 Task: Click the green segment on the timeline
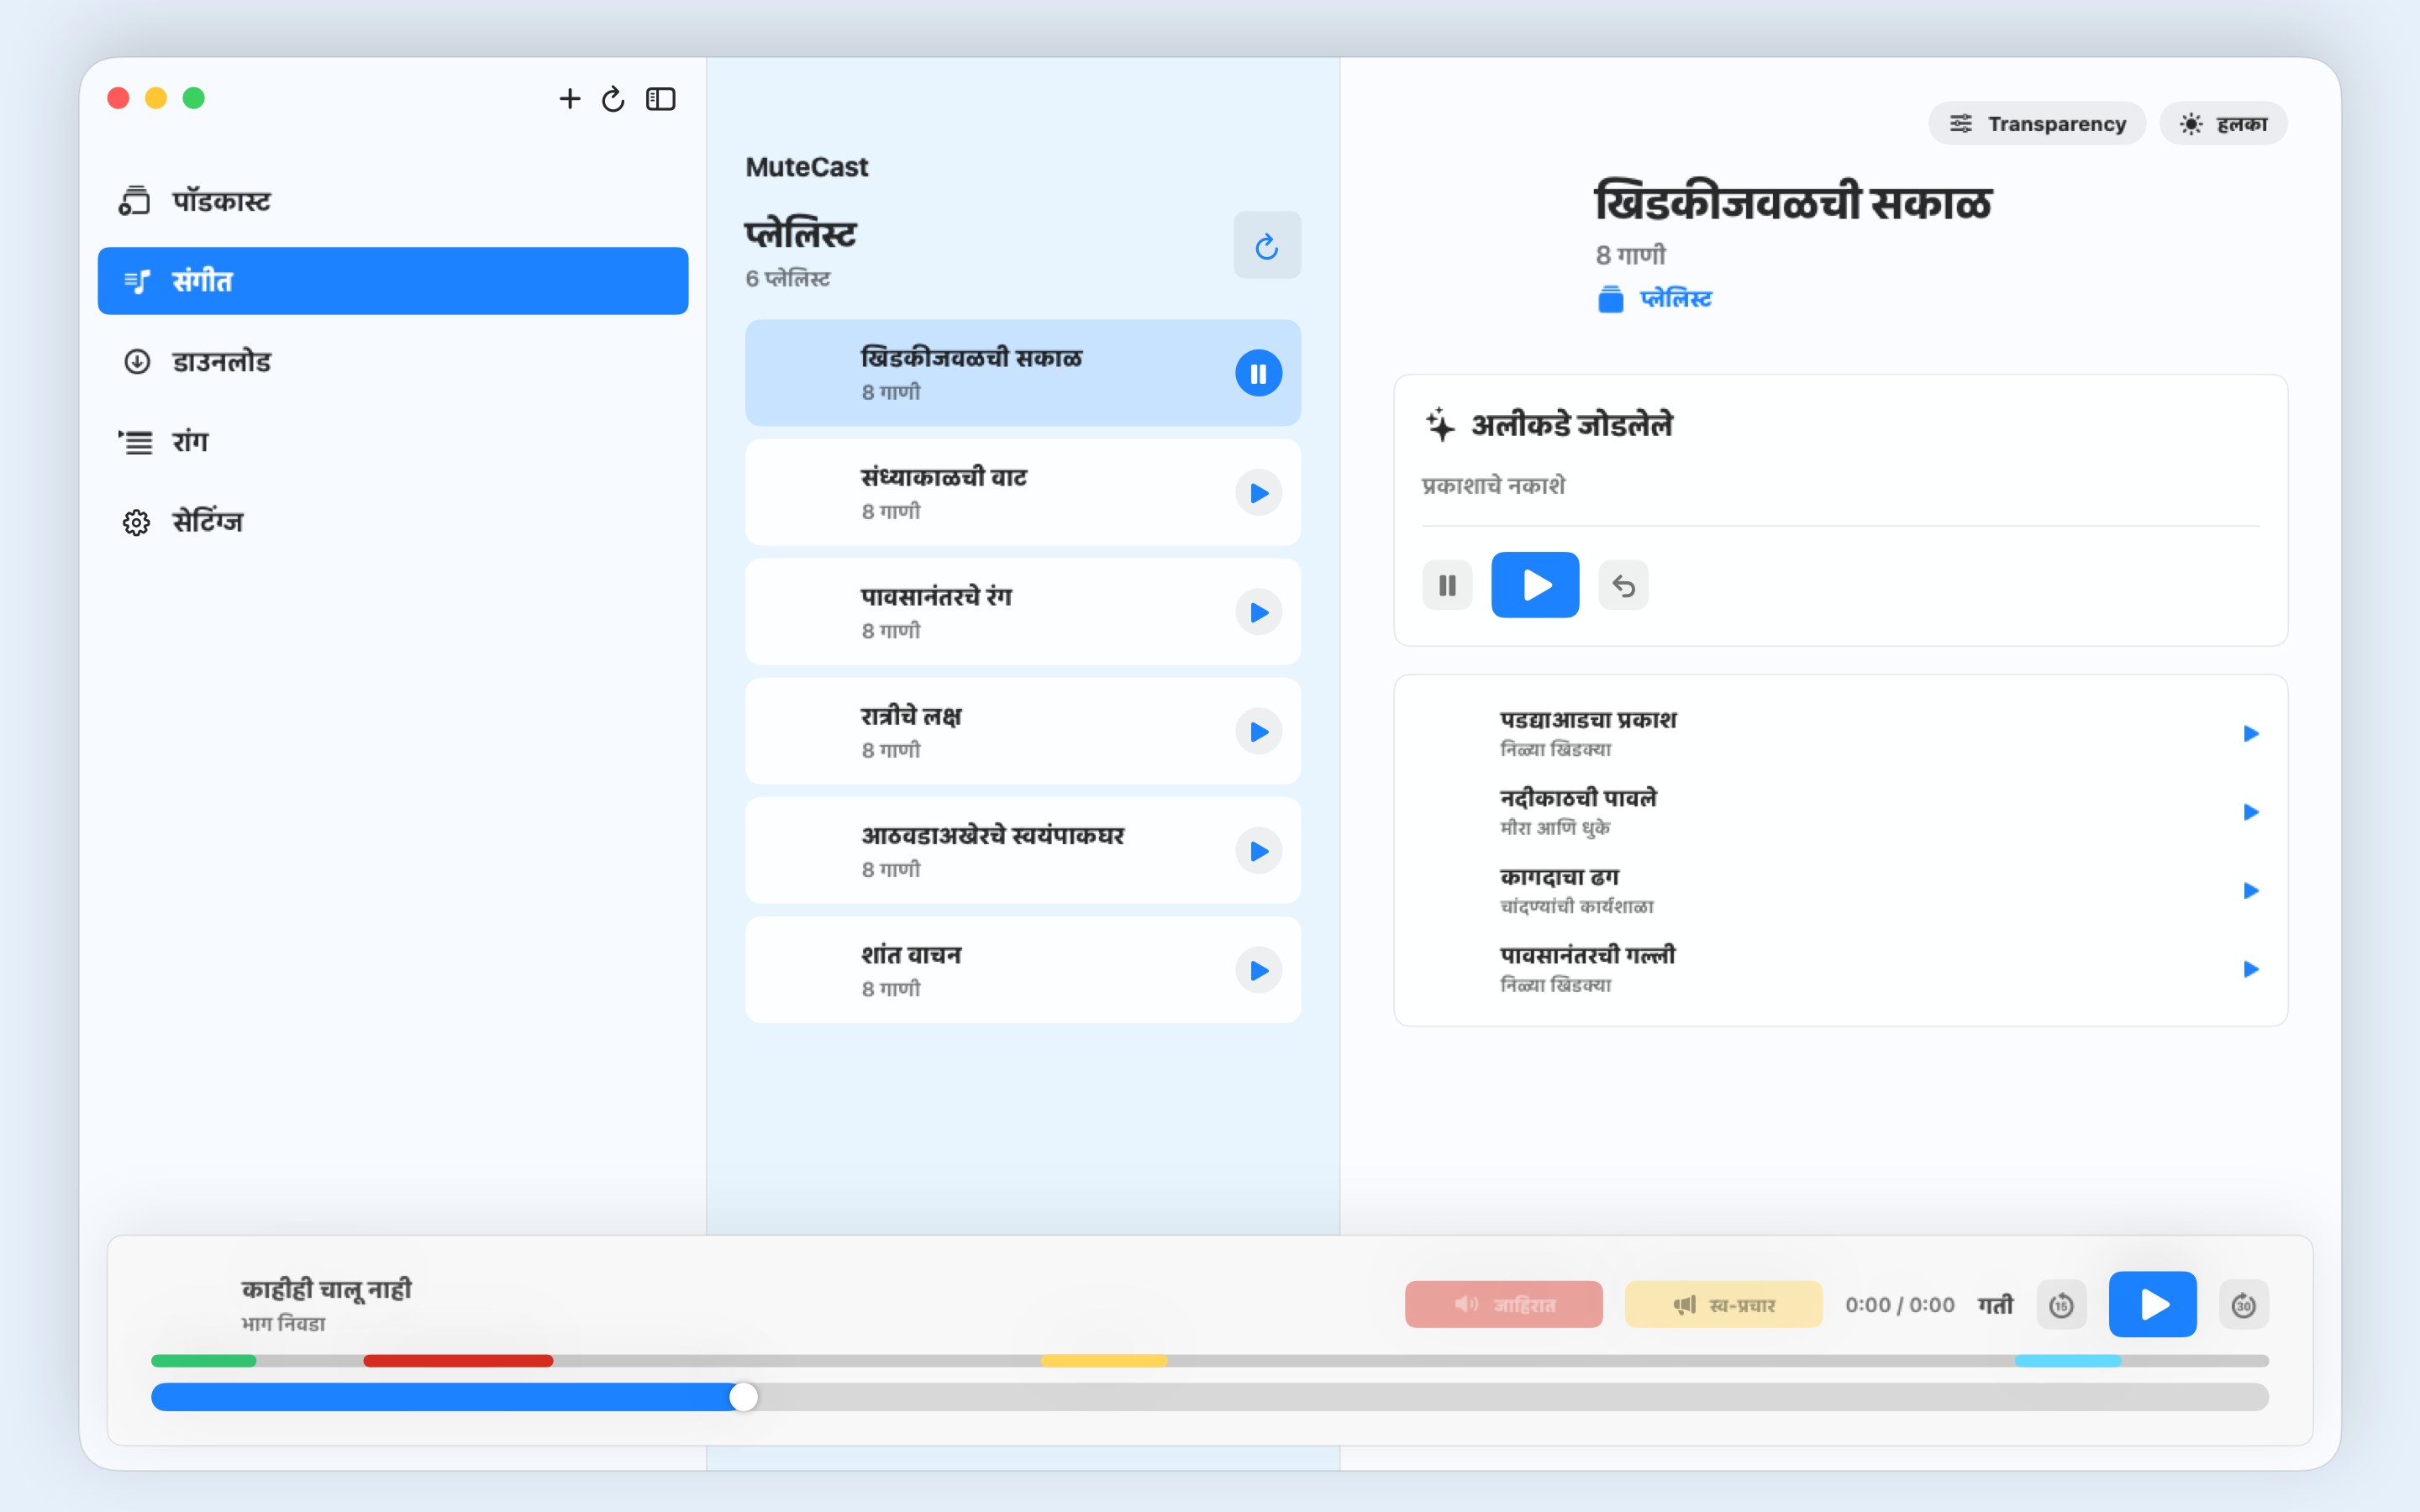click(x=204, y=1361)
